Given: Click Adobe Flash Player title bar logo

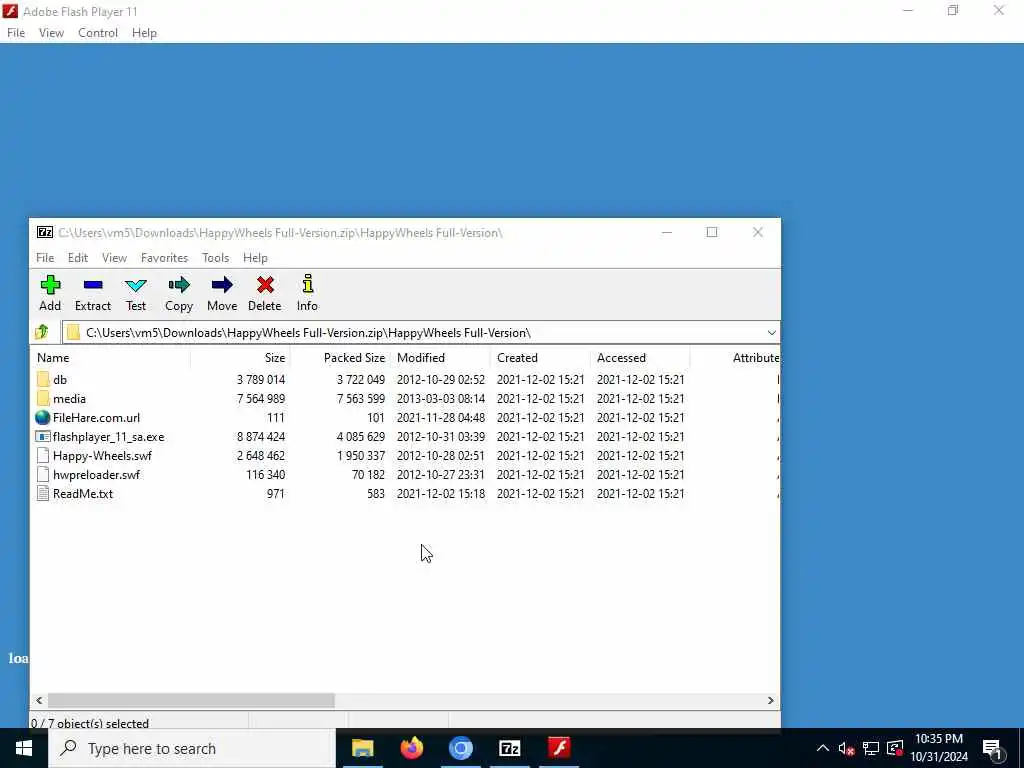Looking at the screenshot, I should point(10,11).
